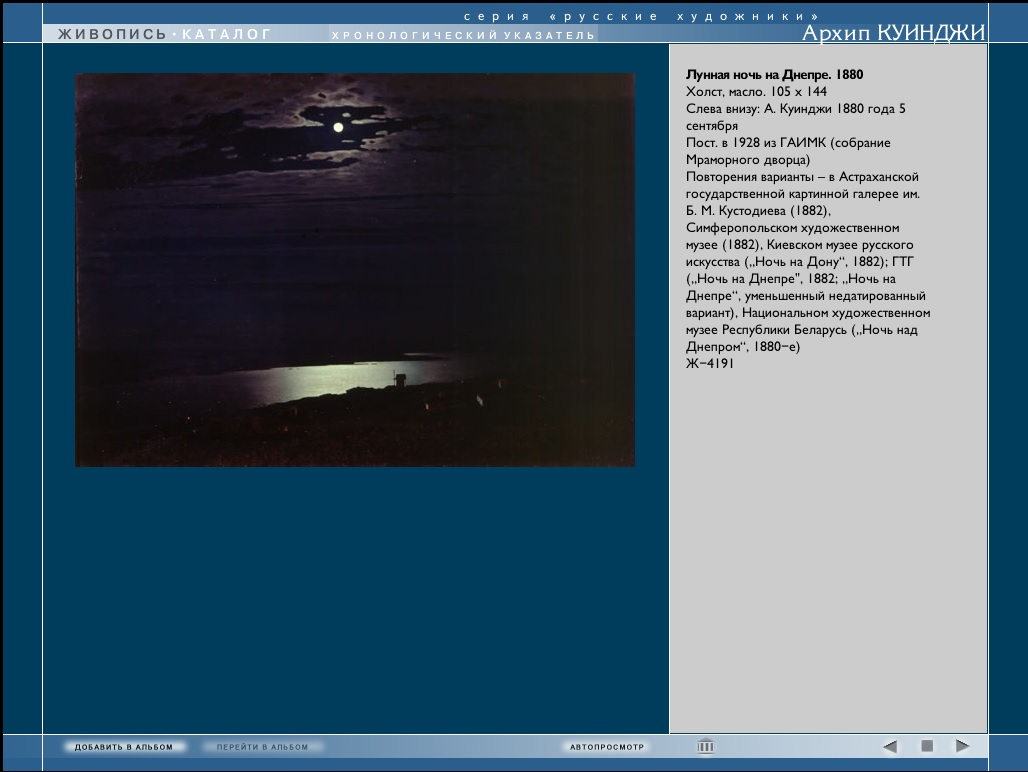Screen dimensions: 1028x772
Task: Switch to the КАТАЛОГ section
Action: pos(227,34)
